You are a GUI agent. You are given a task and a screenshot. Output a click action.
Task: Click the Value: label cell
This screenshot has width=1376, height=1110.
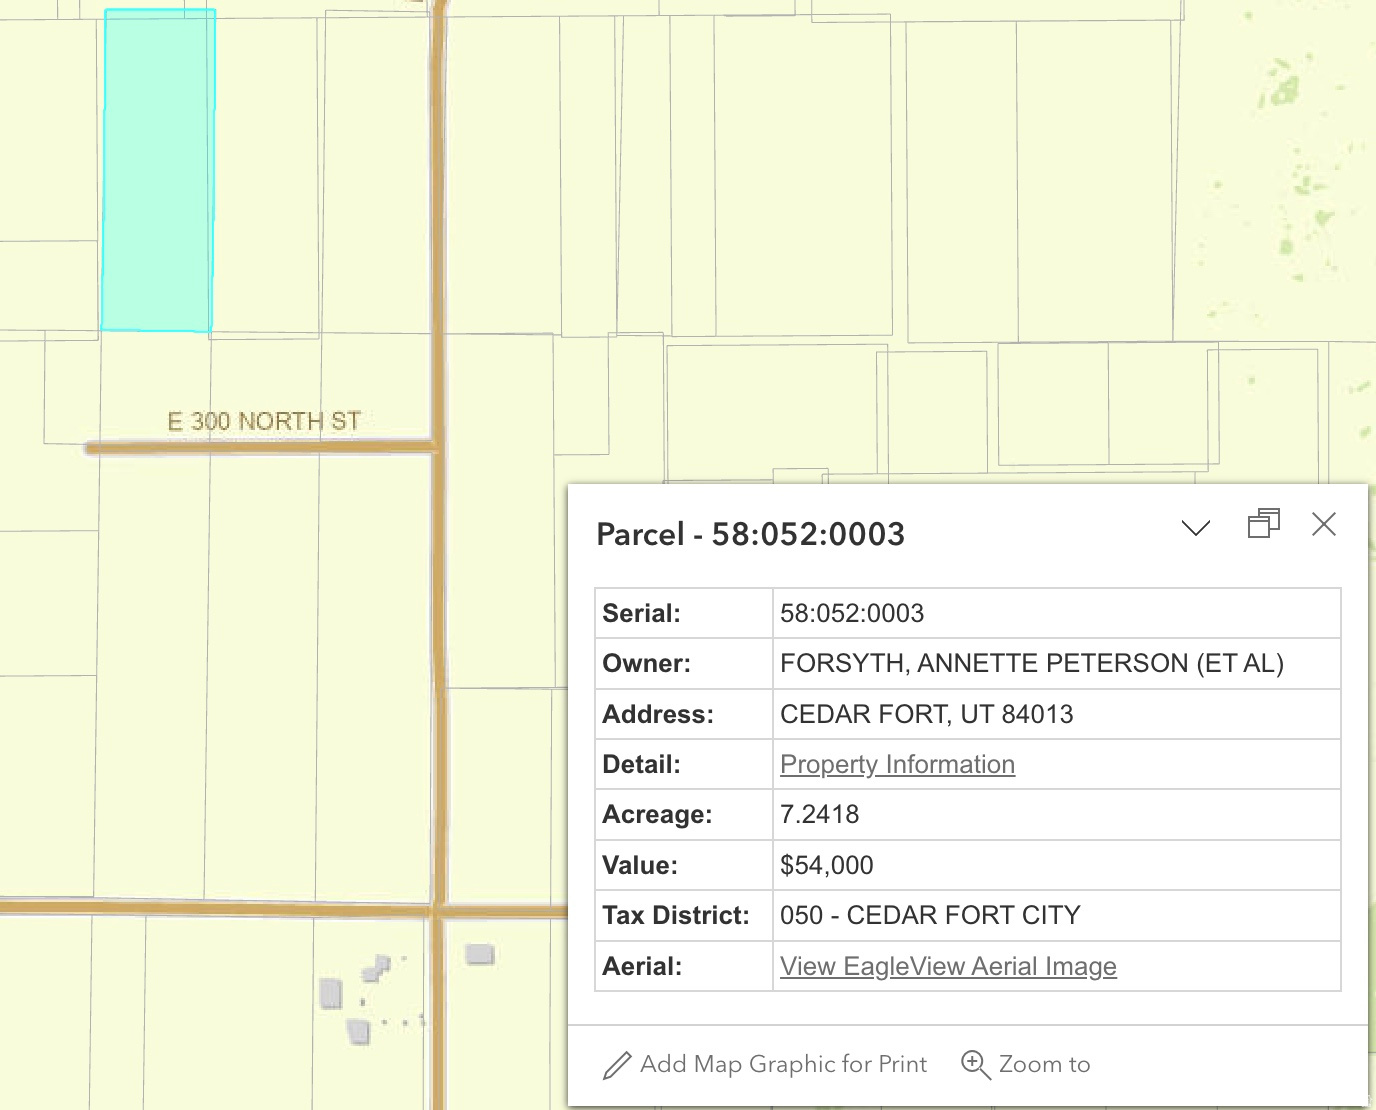[684, 865]
